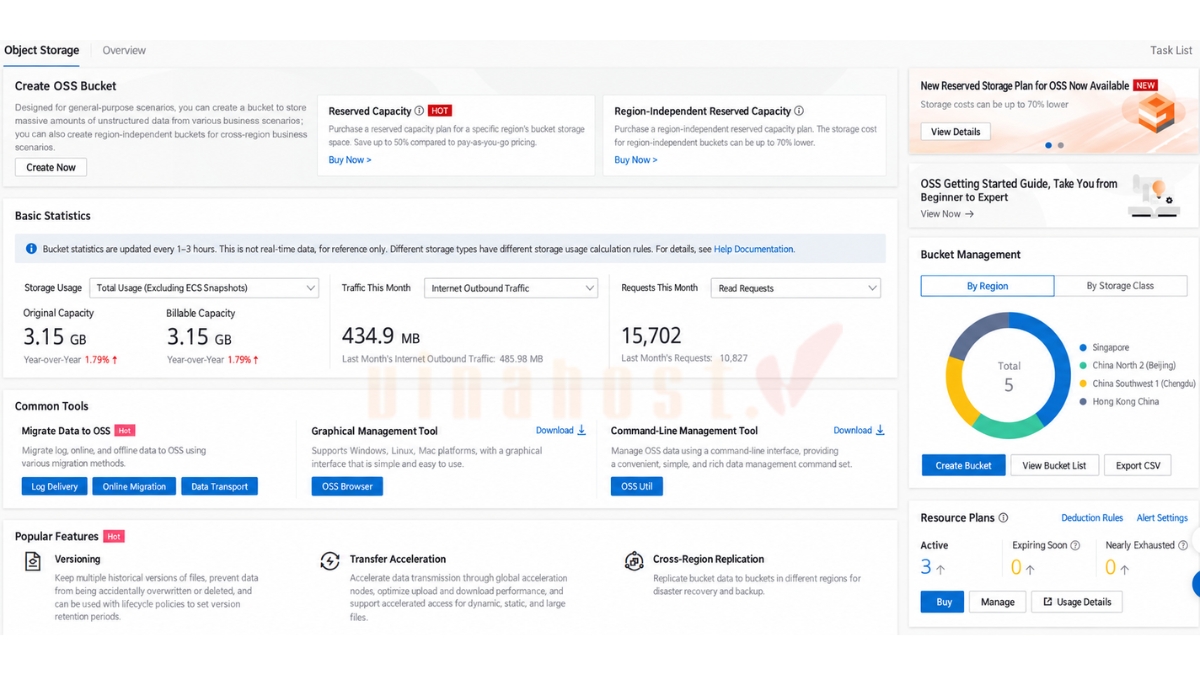This screenshot has height=675, width=1200.
Task: Click Buy Now under Region-Independent Reserved Capacity
Action: tap(636, 160)
